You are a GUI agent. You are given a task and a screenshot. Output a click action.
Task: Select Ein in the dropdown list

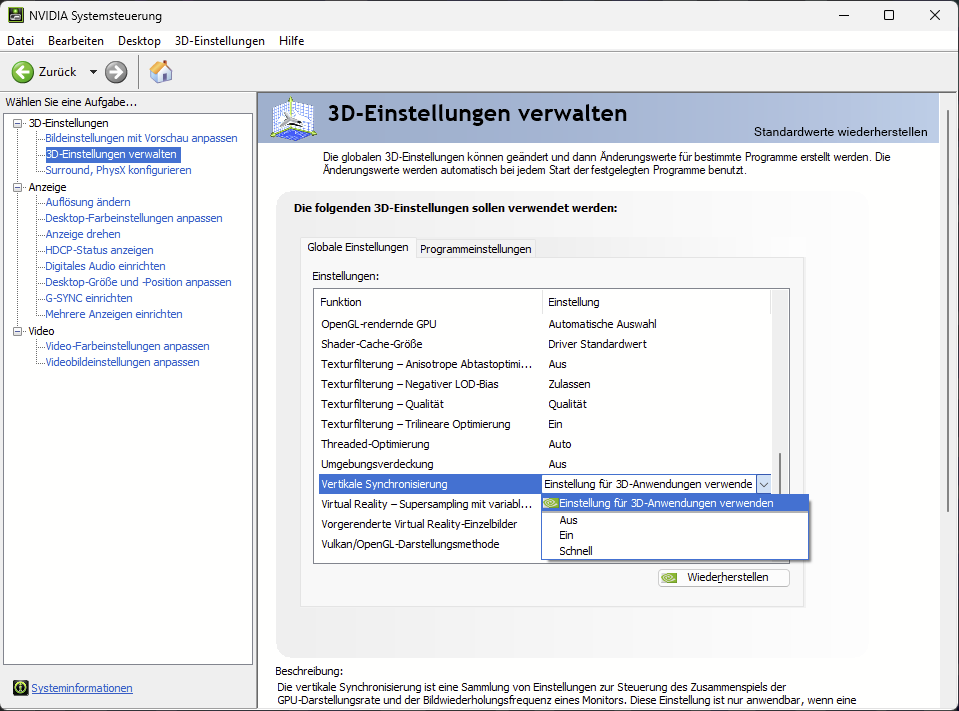pos(675,536)
